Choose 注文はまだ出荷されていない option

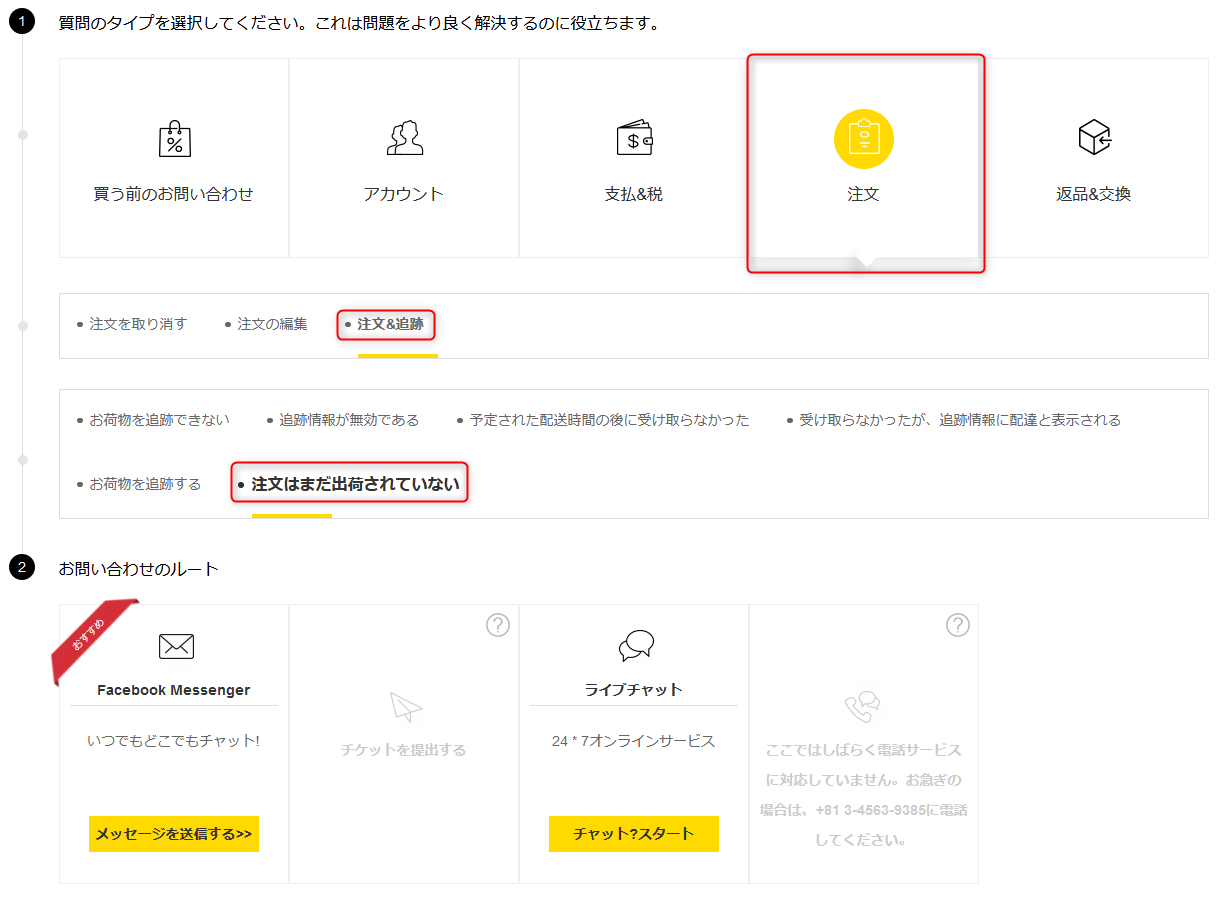pyautogui.click(x=355, y=484)
